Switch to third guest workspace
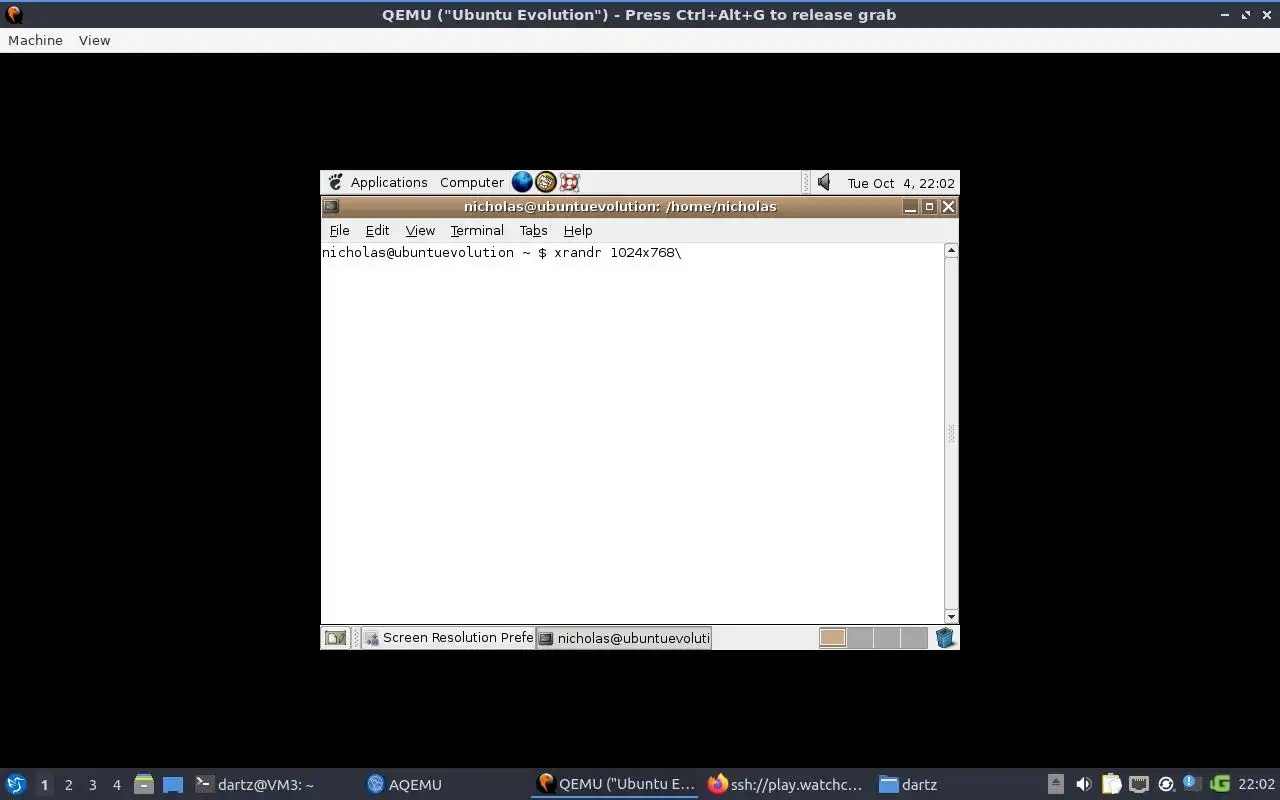The height and width of the screenshot is (800, 1280). [887, 638]
